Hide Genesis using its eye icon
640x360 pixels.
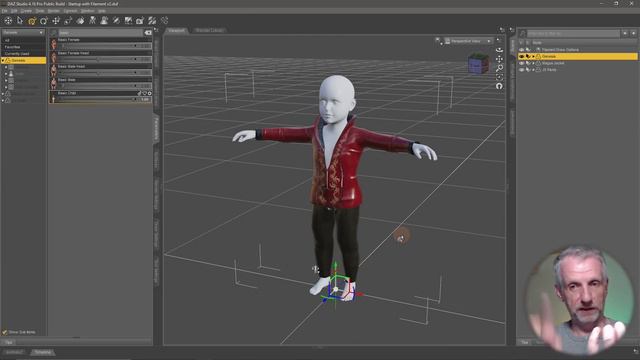click(522, 56)
